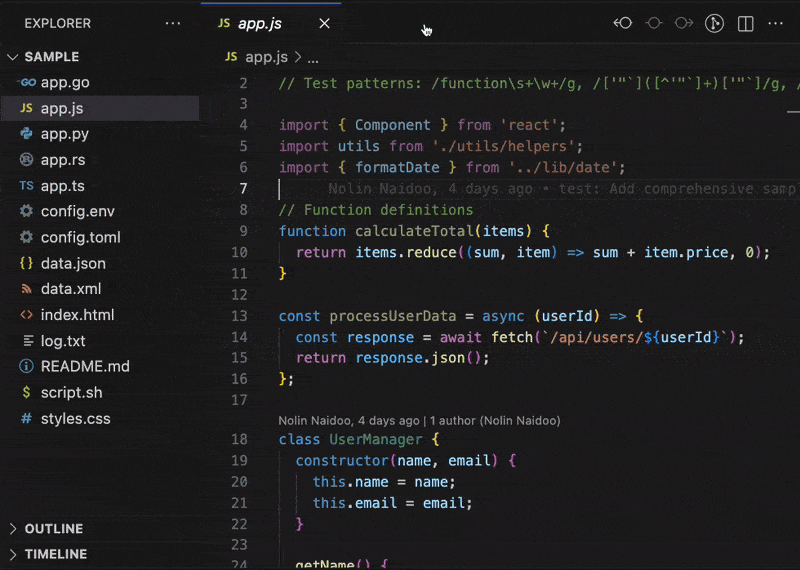
Task: Click the Go icon beside app.go
Action: click(x=26, y=82)
